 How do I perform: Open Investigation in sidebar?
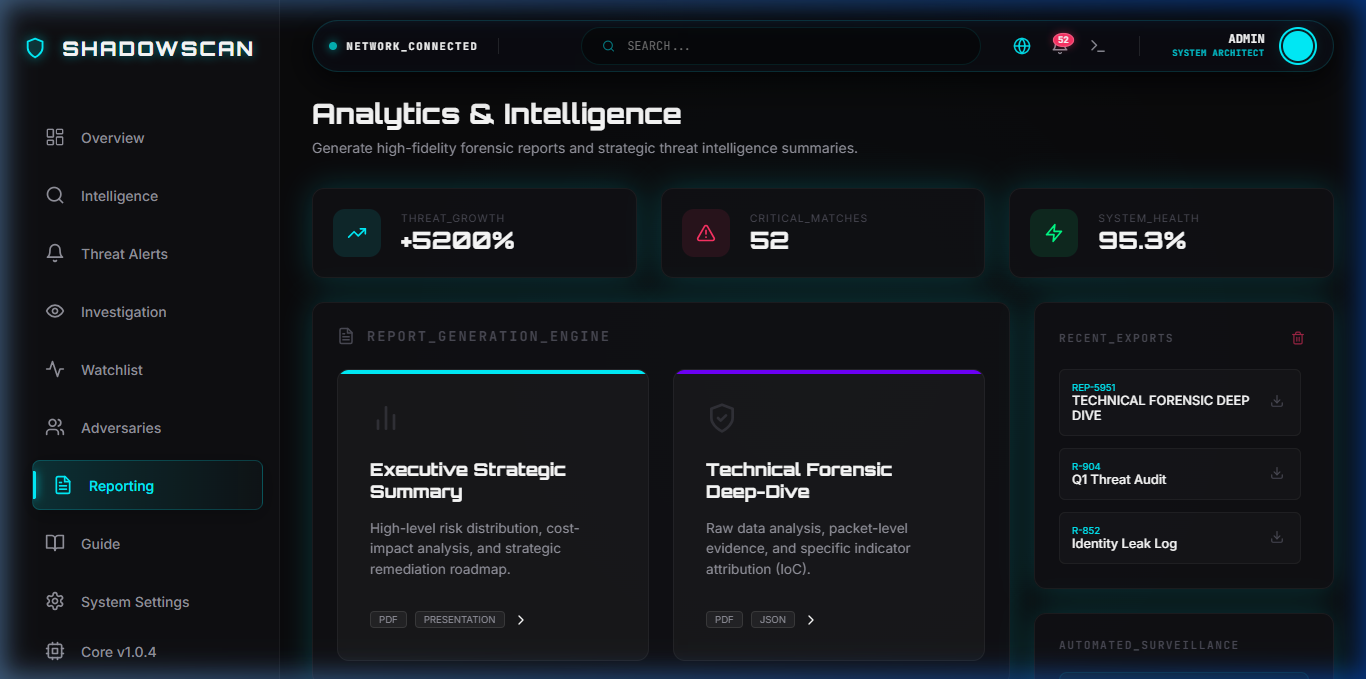click(148, 312)
